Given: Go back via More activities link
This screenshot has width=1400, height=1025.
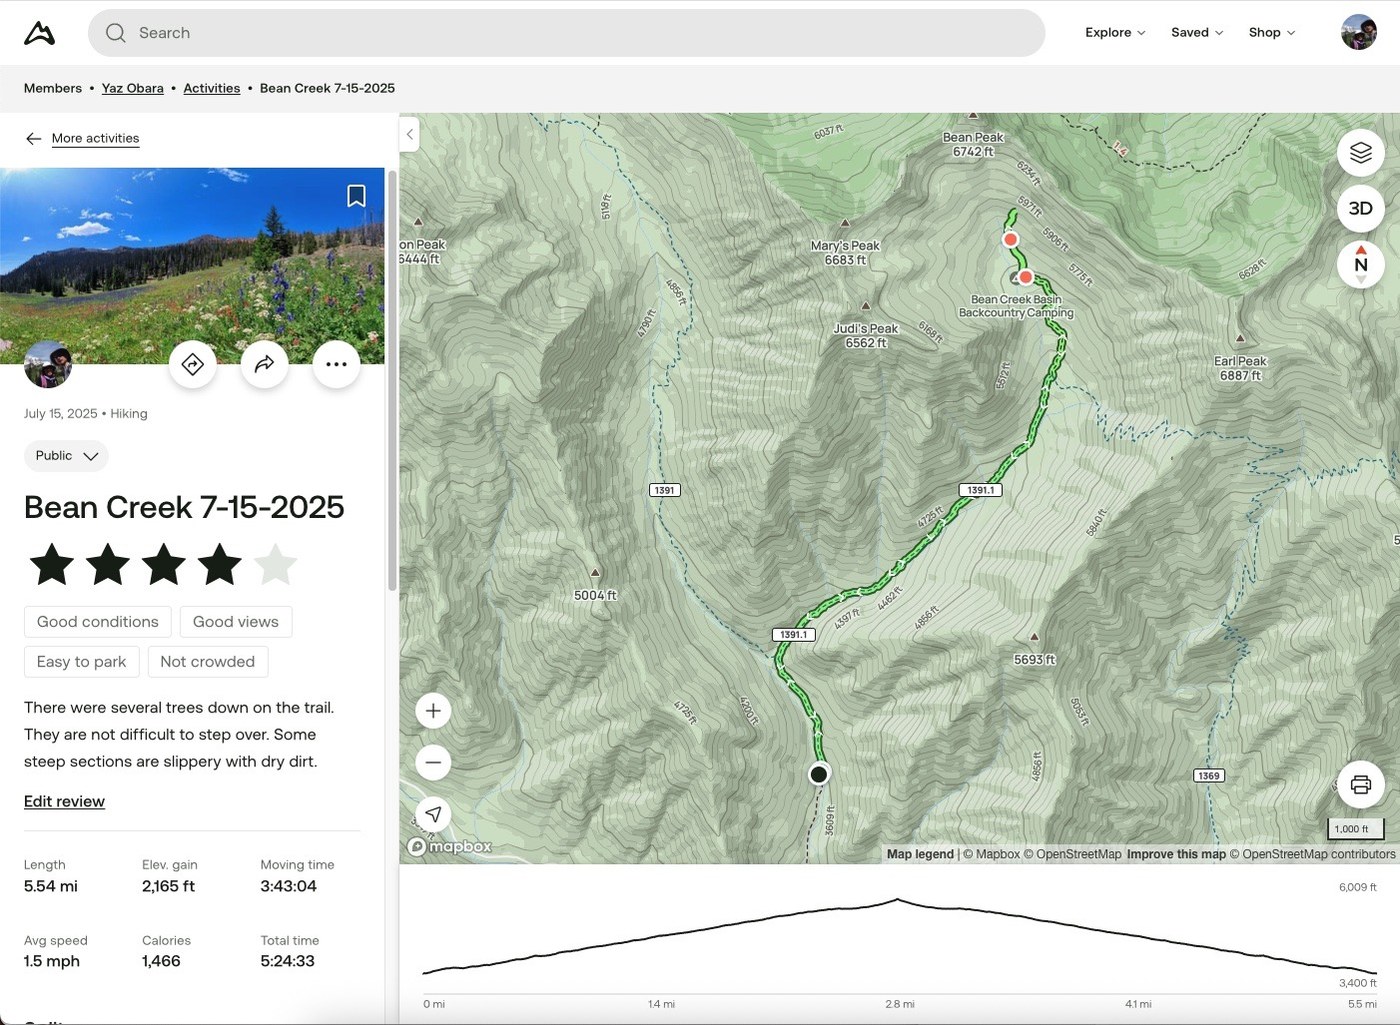Looking at the screenshot, I should click(95, 138).
